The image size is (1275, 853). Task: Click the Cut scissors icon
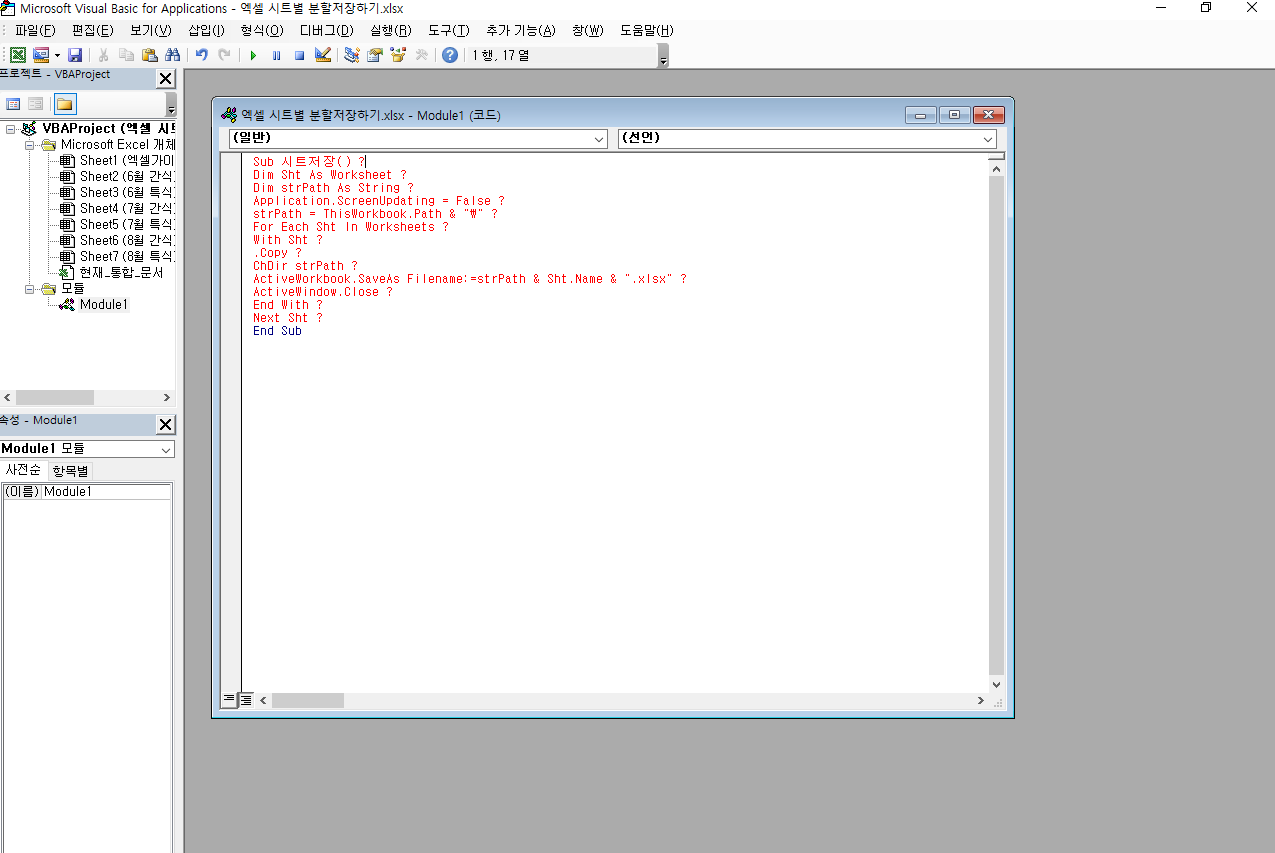(103, 55)
